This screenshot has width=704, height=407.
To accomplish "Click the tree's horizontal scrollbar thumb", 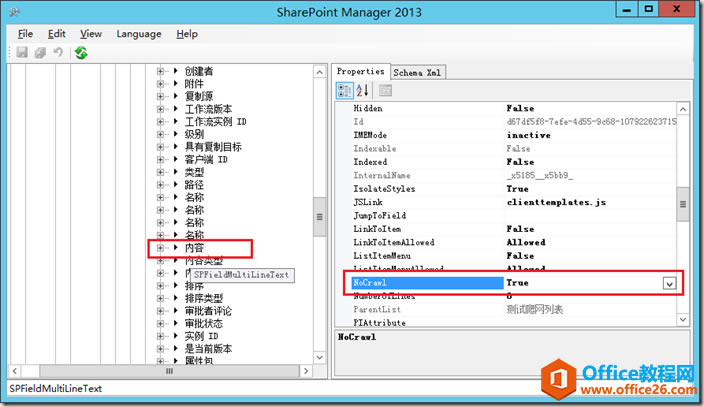I will pyautogui.click(x=169, y=371).
